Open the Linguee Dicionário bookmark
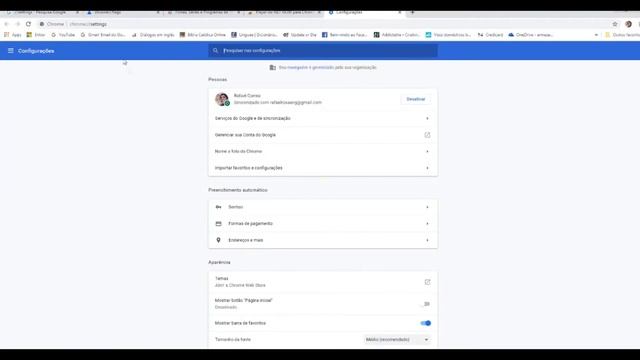Viewport: 640px width, 360px height. [254, 35]
